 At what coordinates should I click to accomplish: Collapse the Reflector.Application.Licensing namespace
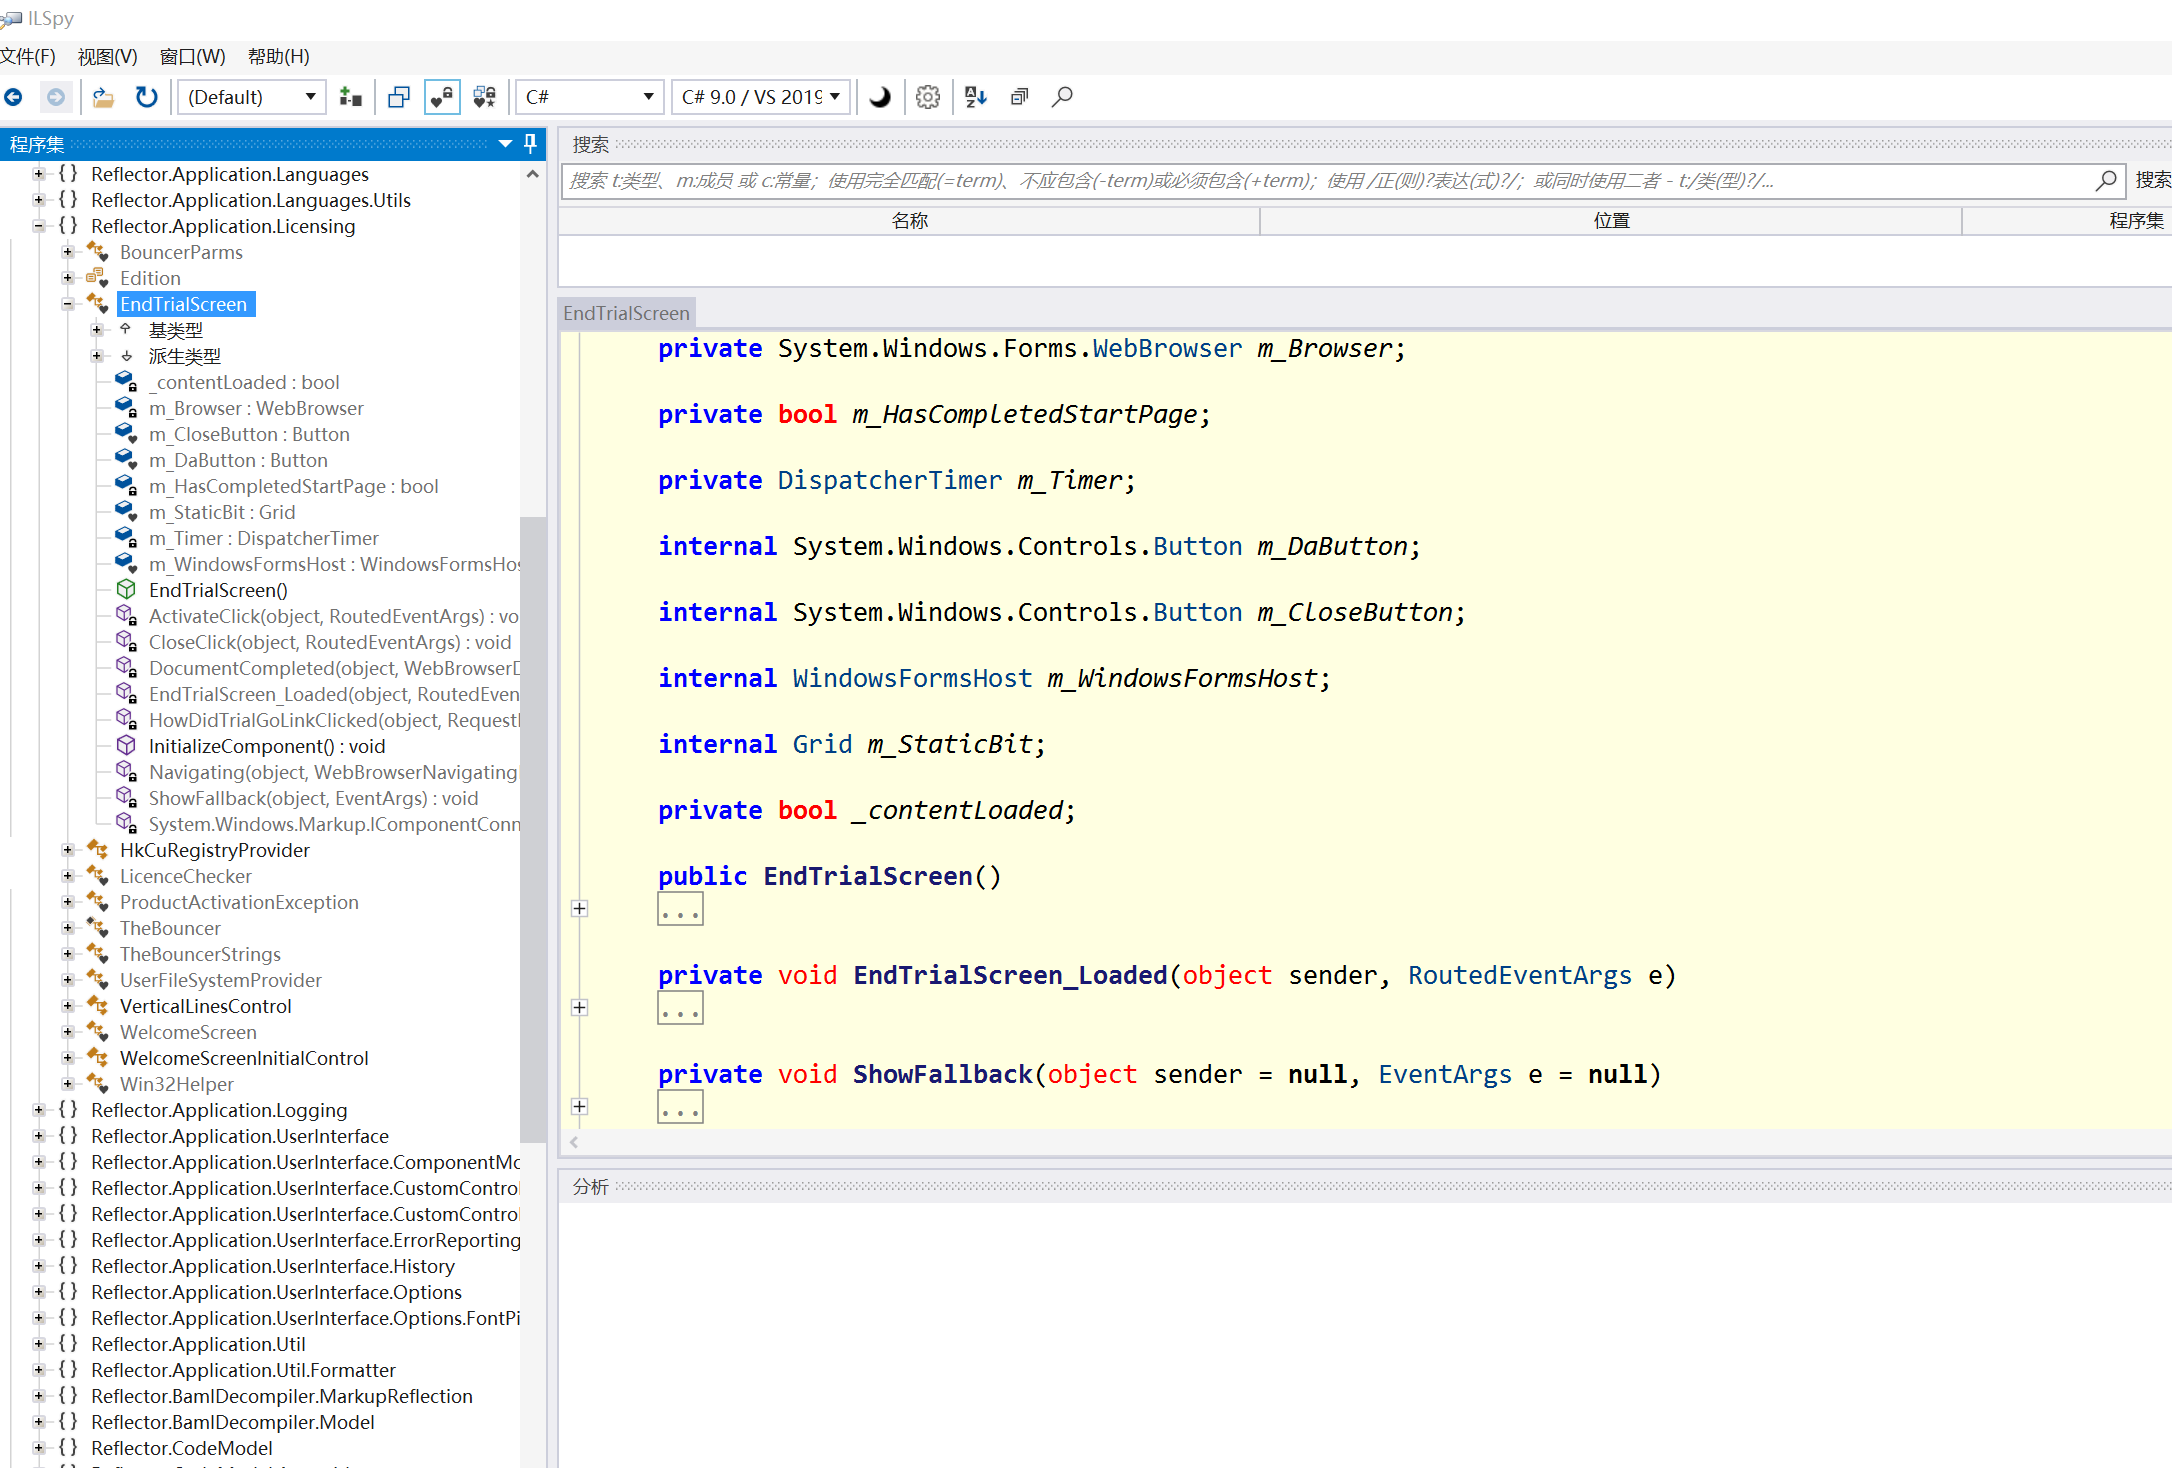click(x=39, y=226)
